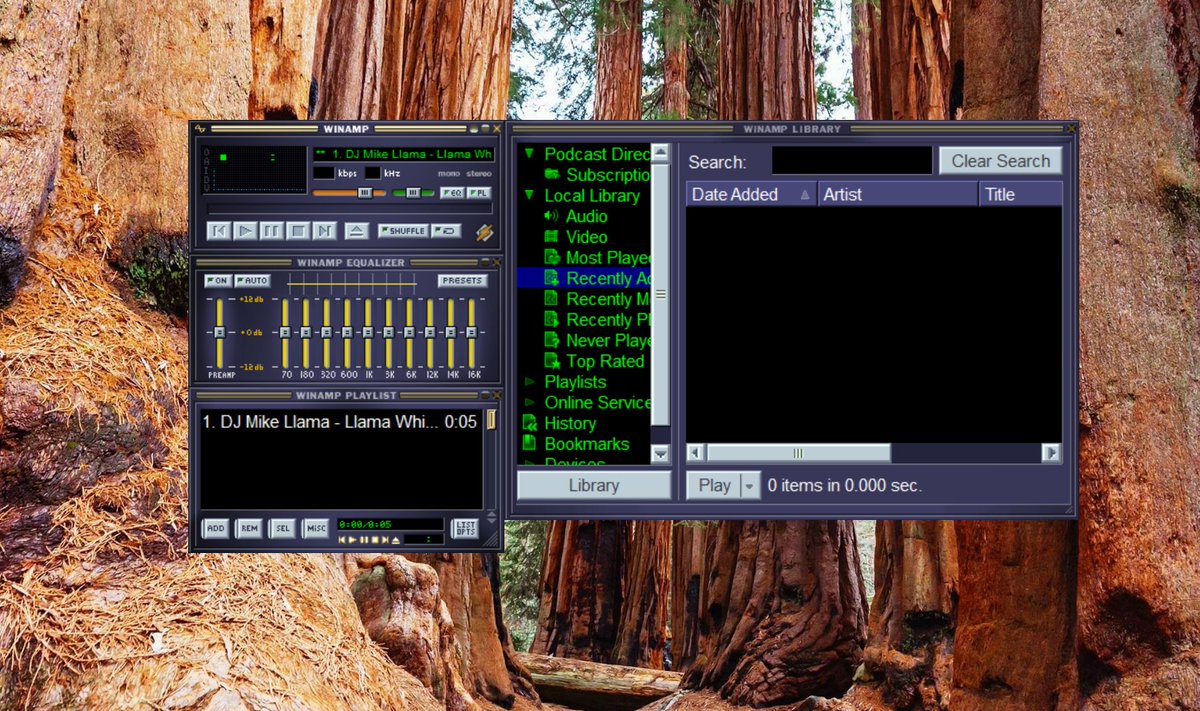Open the Recently Modified view
The height and width of the screenshot is (711, 1200).
(x=598, y=299)
